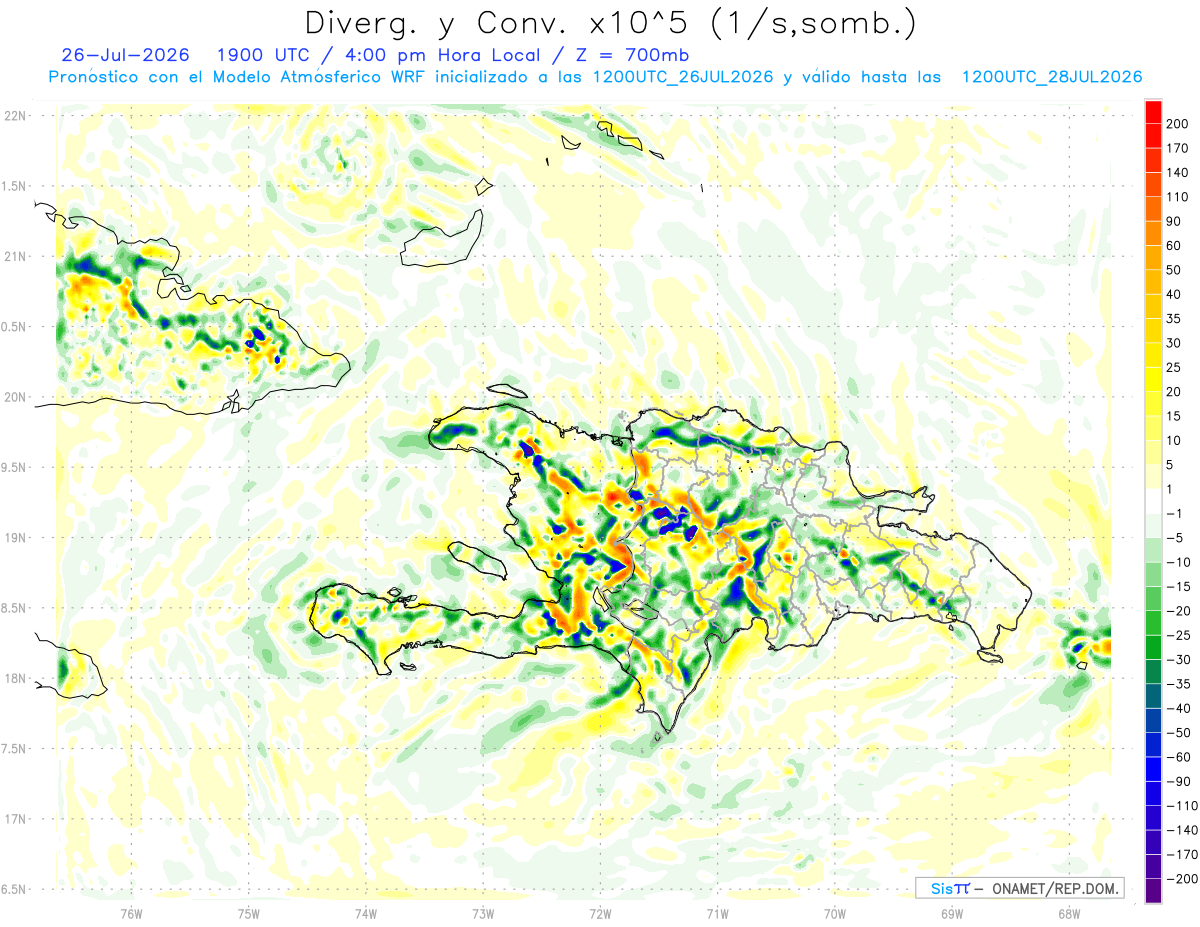Click the "8.5N" latitude axis label

(x=15, y=607)
